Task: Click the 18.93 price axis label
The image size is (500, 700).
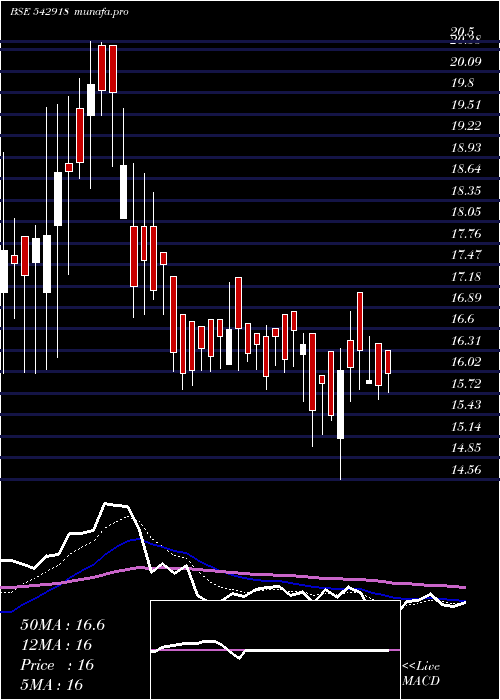Action: coord(466,148)
